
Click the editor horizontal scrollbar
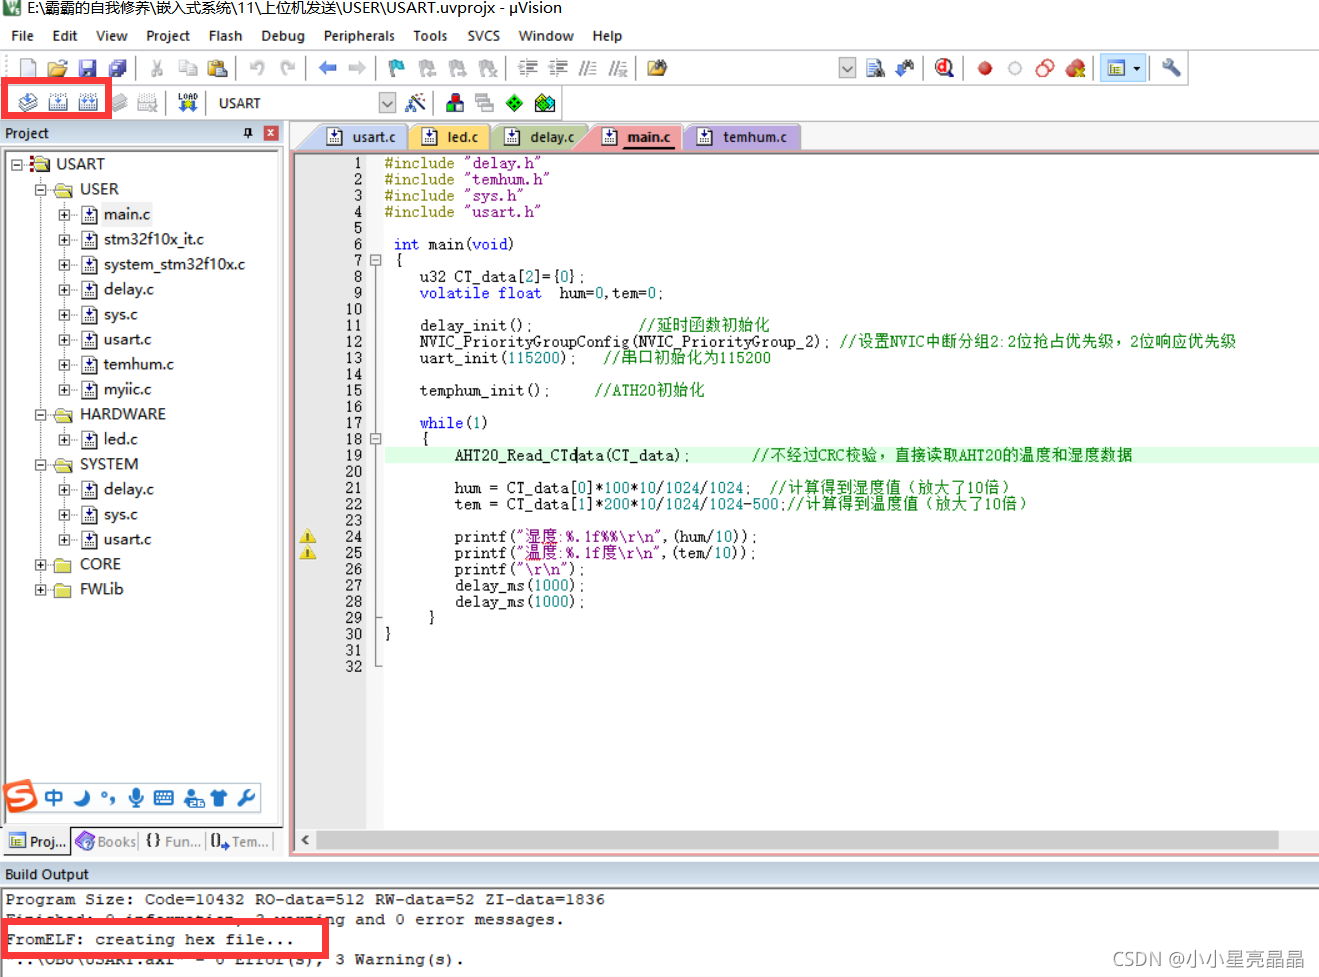[797, 840]
